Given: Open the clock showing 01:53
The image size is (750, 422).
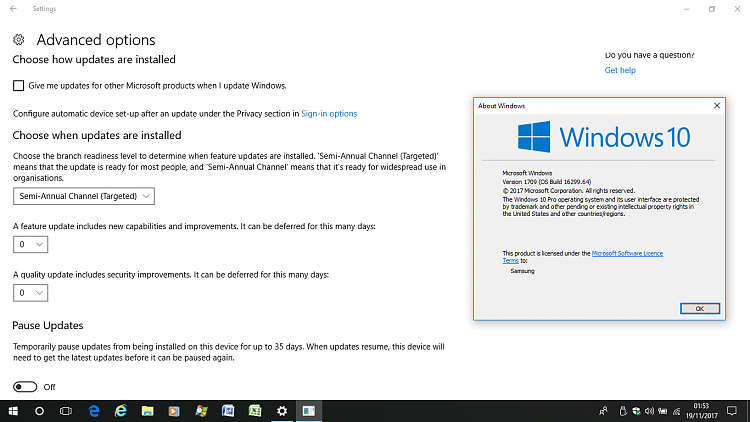Looking at the screenshot, I should (x=702, y=411).
